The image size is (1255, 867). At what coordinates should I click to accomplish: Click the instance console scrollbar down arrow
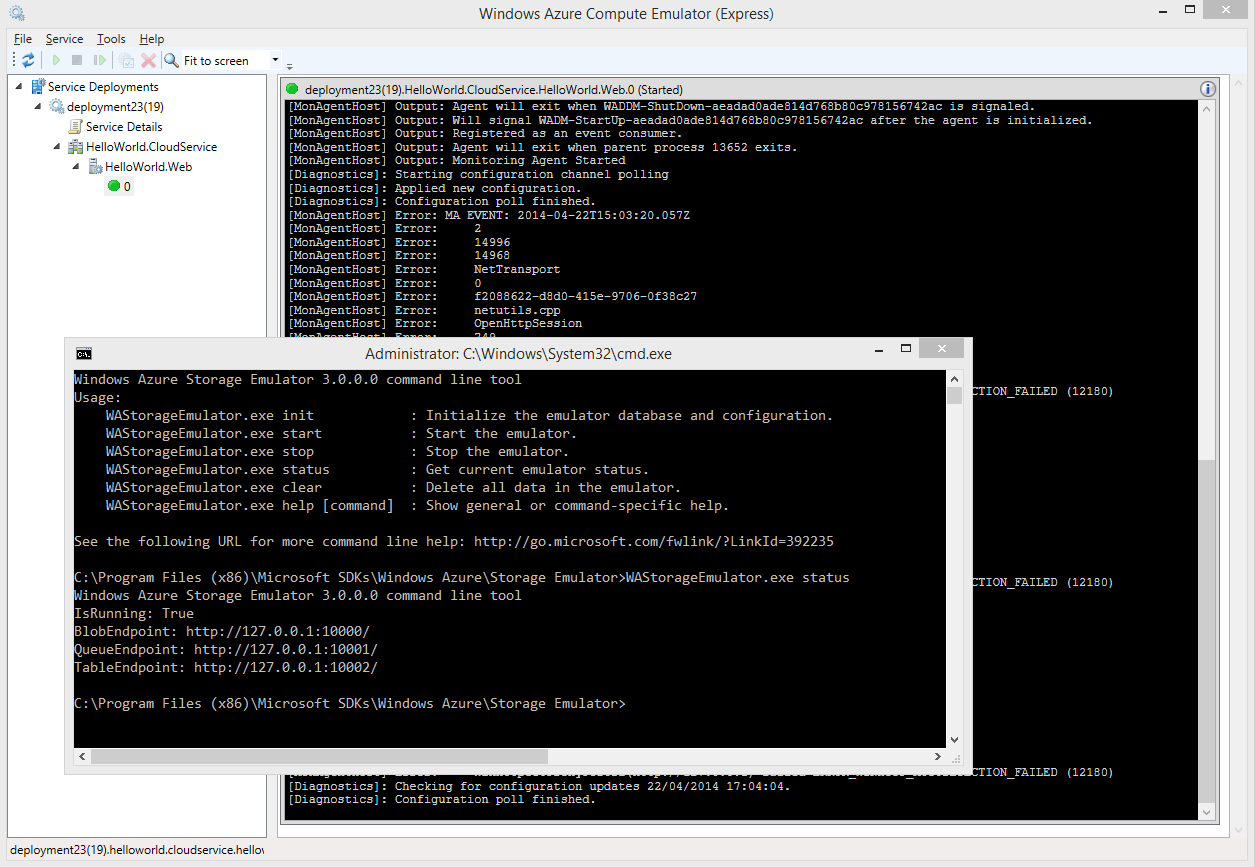click(x=1207, y=813)
